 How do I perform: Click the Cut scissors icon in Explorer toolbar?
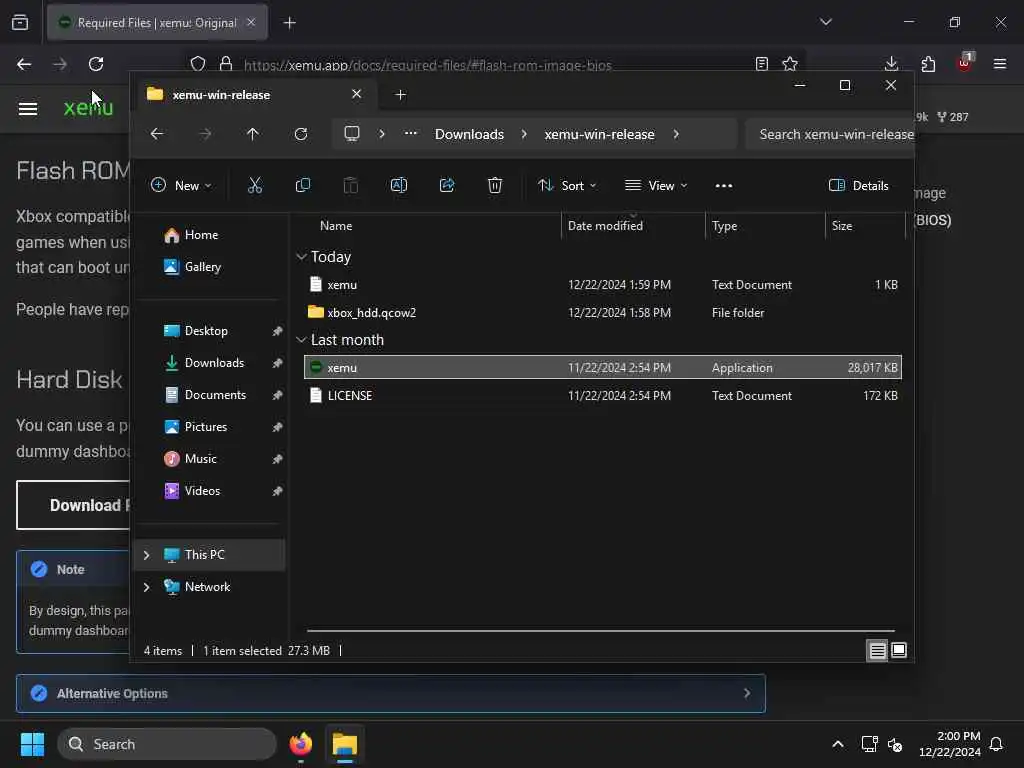tap(255, 185)
